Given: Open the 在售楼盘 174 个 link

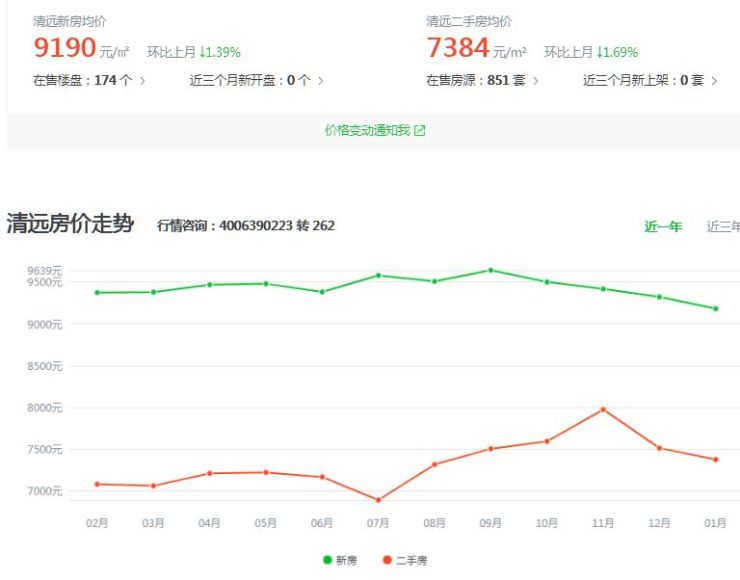Looking at the screenshot, I should pos(89,80).
